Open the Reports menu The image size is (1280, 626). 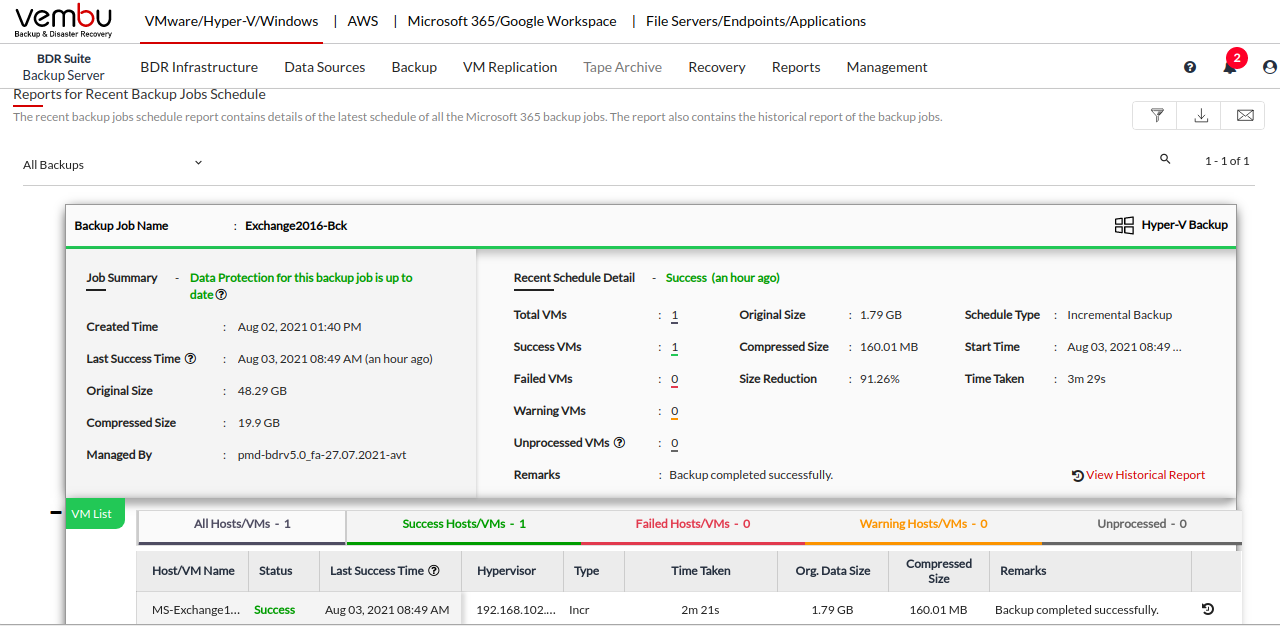click(x=796, y=67)
